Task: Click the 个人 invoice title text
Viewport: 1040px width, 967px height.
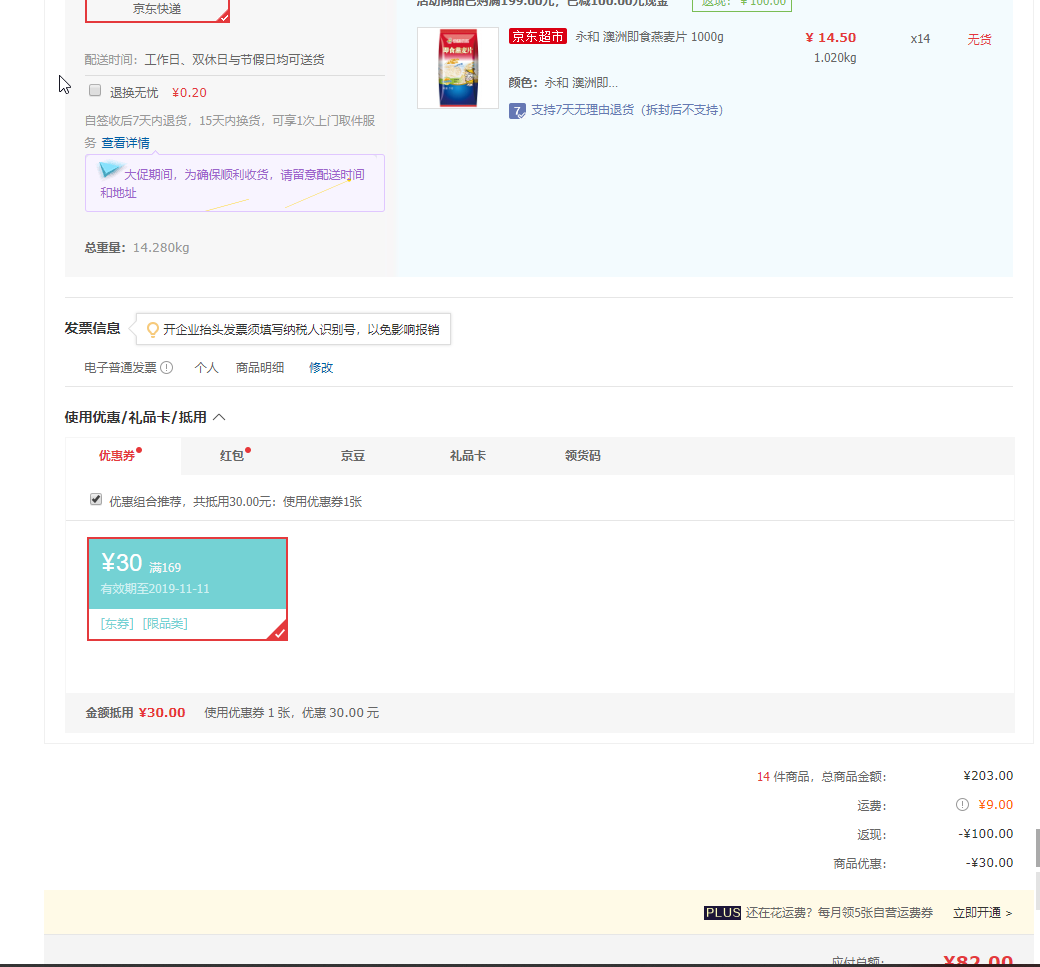Action: [206, 368]
